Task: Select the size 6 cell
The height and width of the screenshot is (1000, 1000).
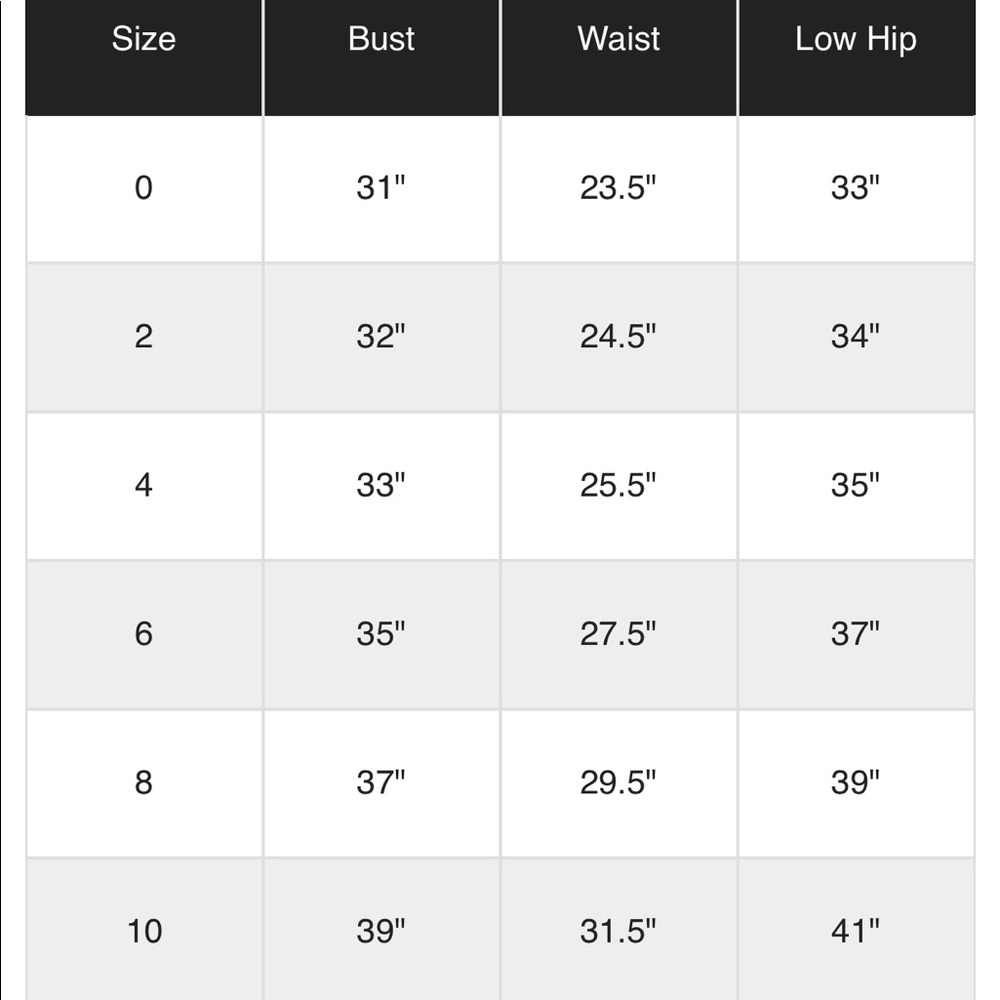Action: pyautogui.click(x=144, y=633)
